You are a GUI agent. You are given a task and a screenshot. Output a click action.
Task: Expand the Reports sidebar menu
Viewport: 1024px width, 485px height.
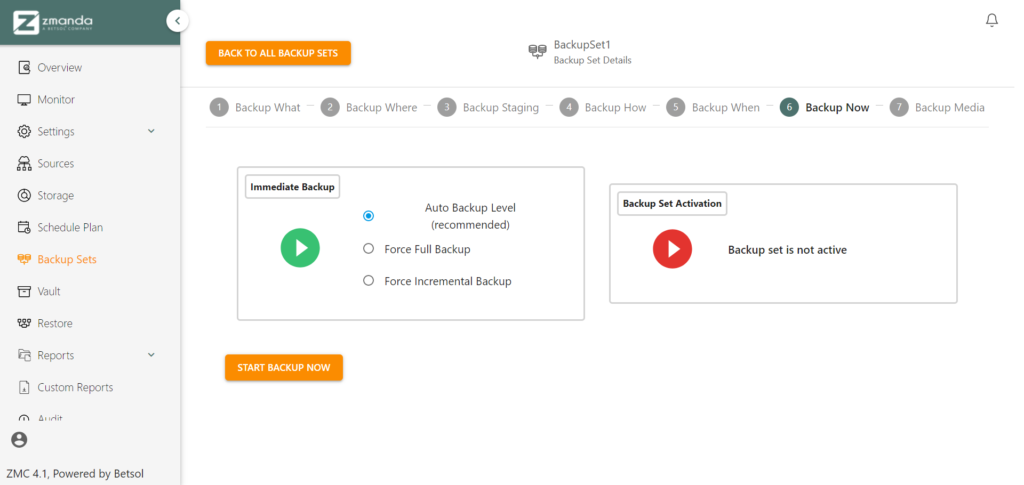point(151,355)
